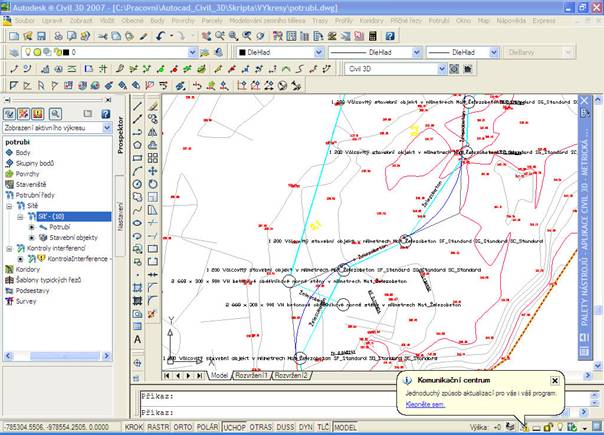Select the Rectangle draw tool
Image resolution: width=604 pixels, height=435 pixels.
click(x=138, y=158)
